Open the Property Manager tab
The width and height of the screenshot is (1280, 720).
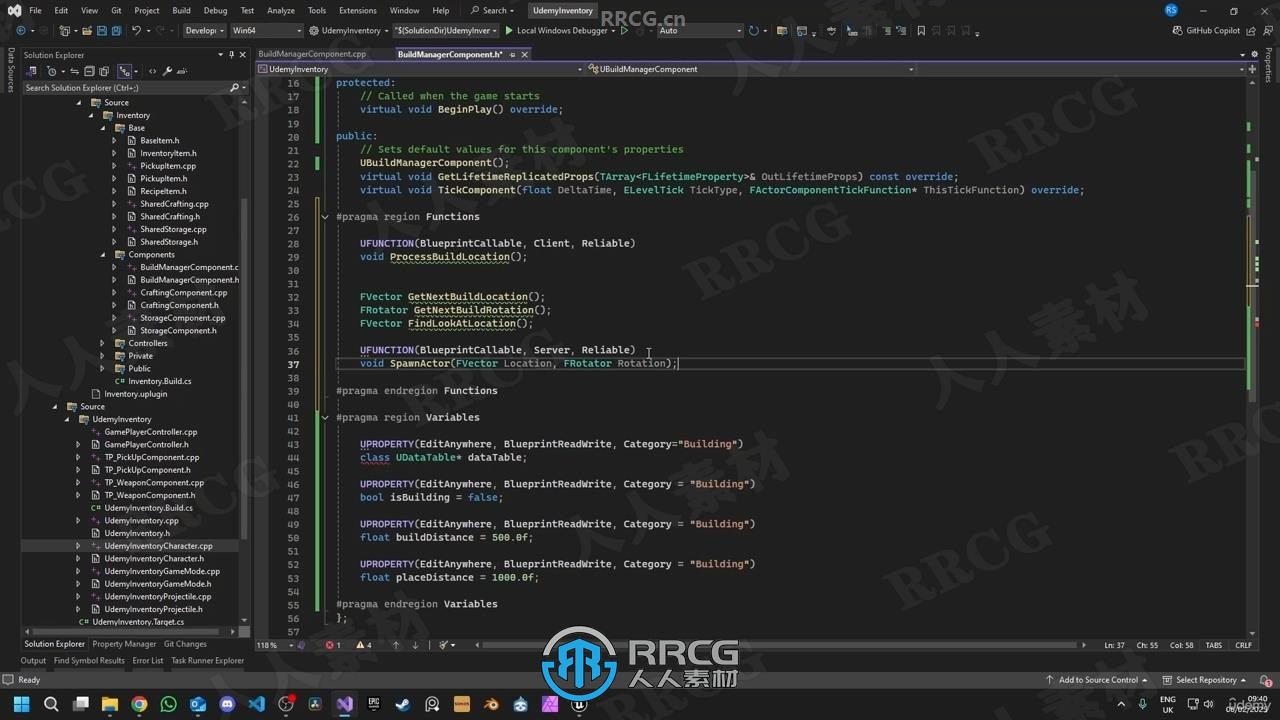click(124, 644)
